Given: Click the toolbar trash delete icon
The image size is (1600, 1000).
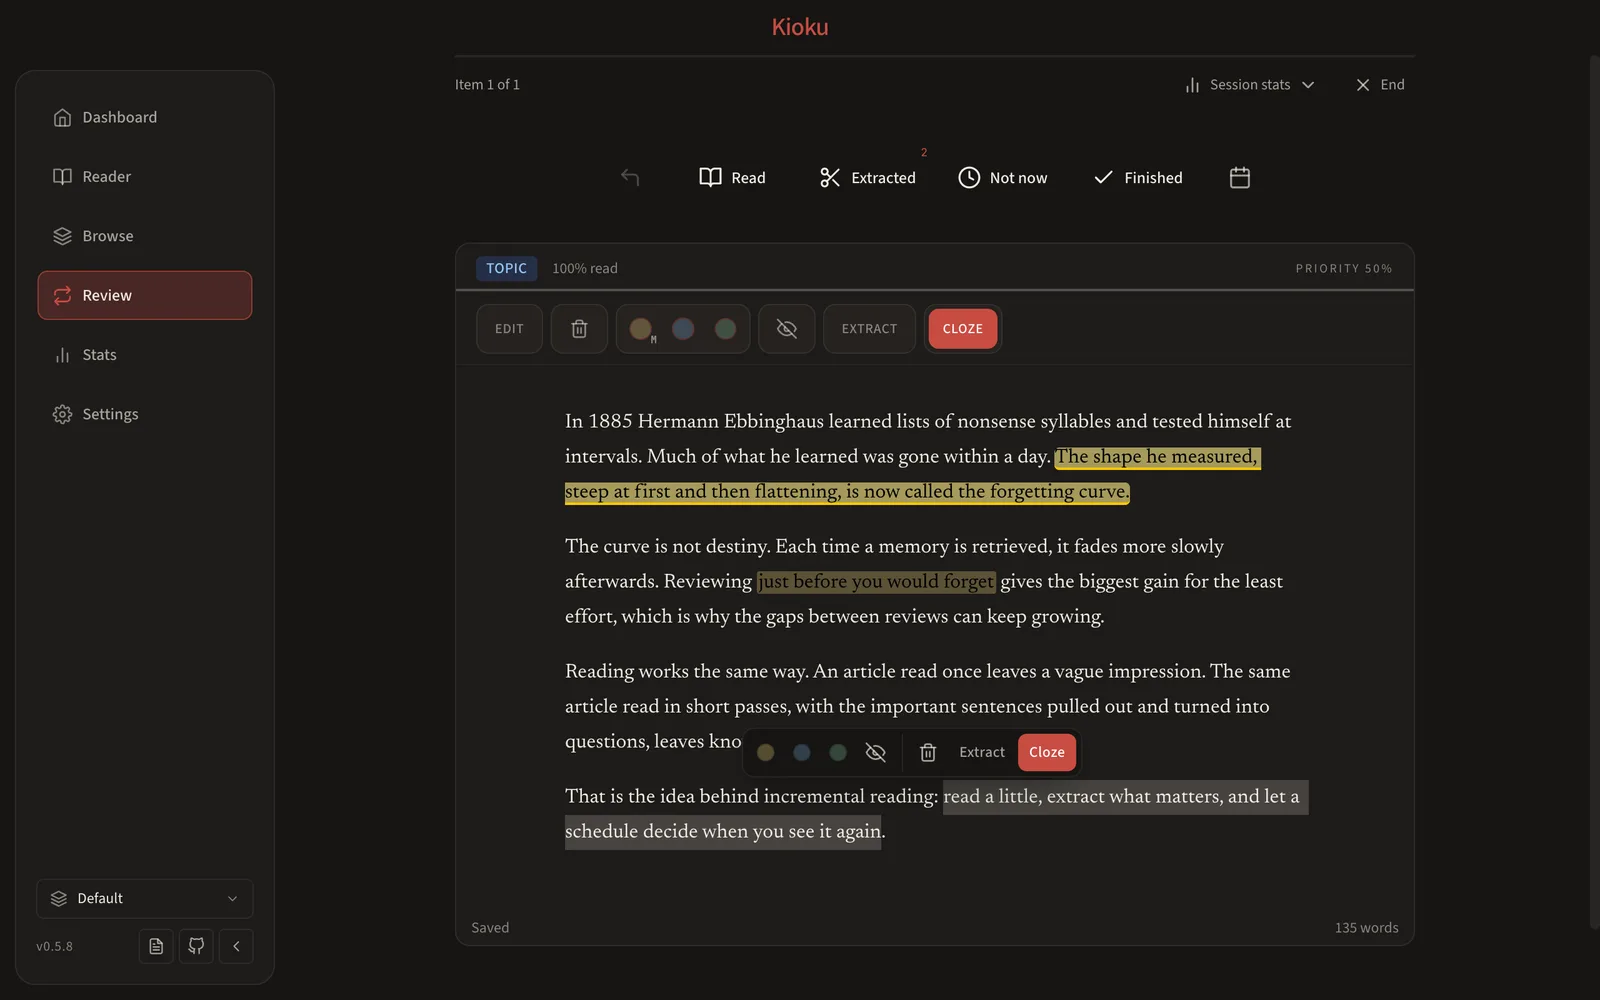Looking at the screenshot, I should 579,329.
